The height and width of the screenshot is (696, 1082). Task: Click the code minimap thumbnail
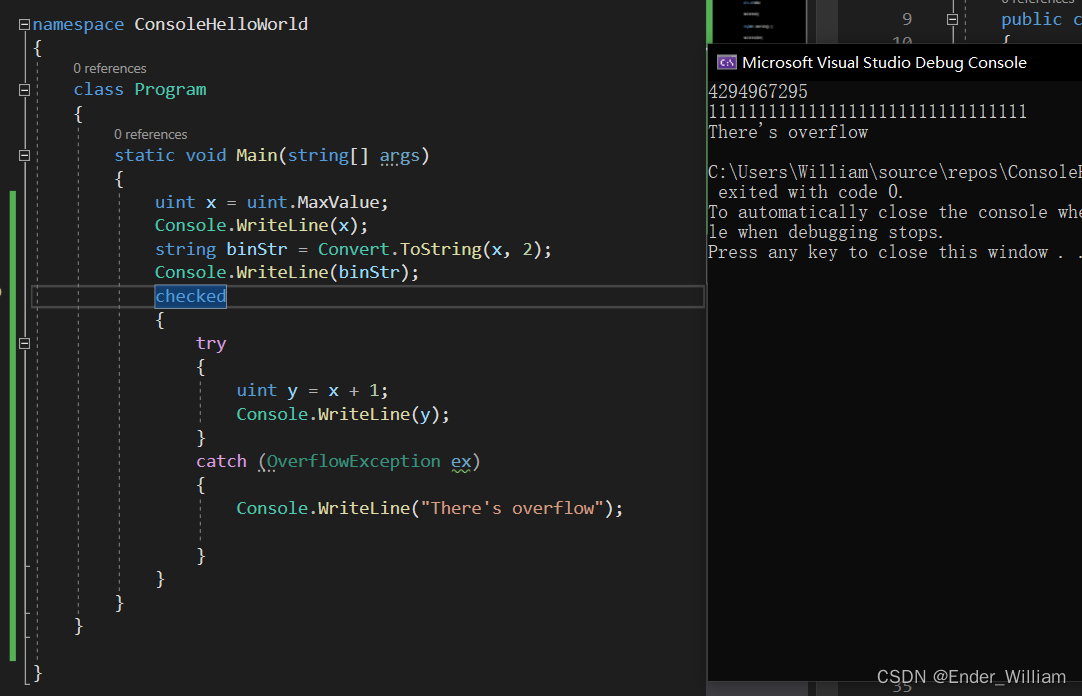coord(757,20)
